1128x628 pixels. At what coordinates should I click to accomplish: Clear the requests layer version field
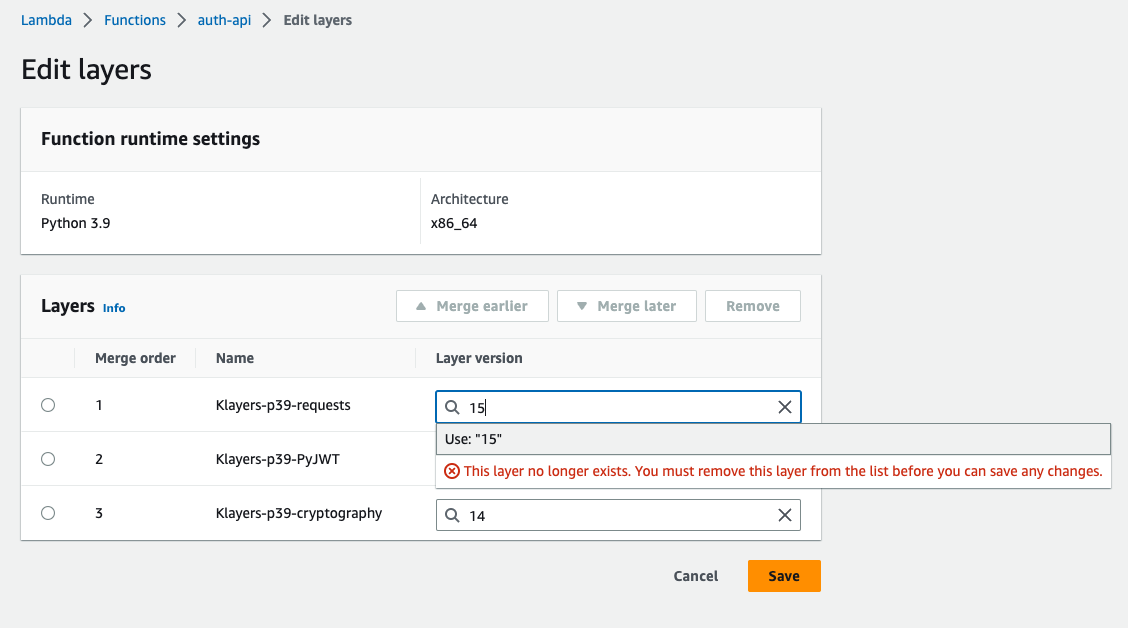(784, 407)
